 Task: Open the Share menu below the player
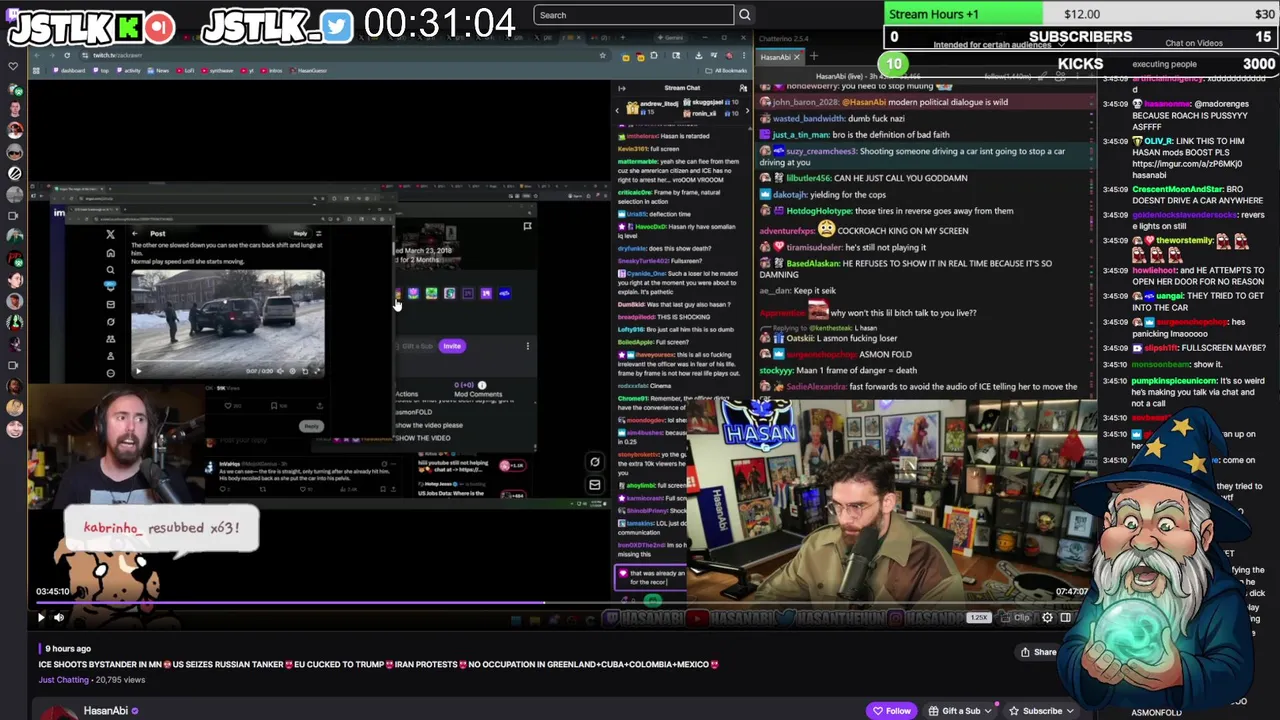tap(1038, 652)
